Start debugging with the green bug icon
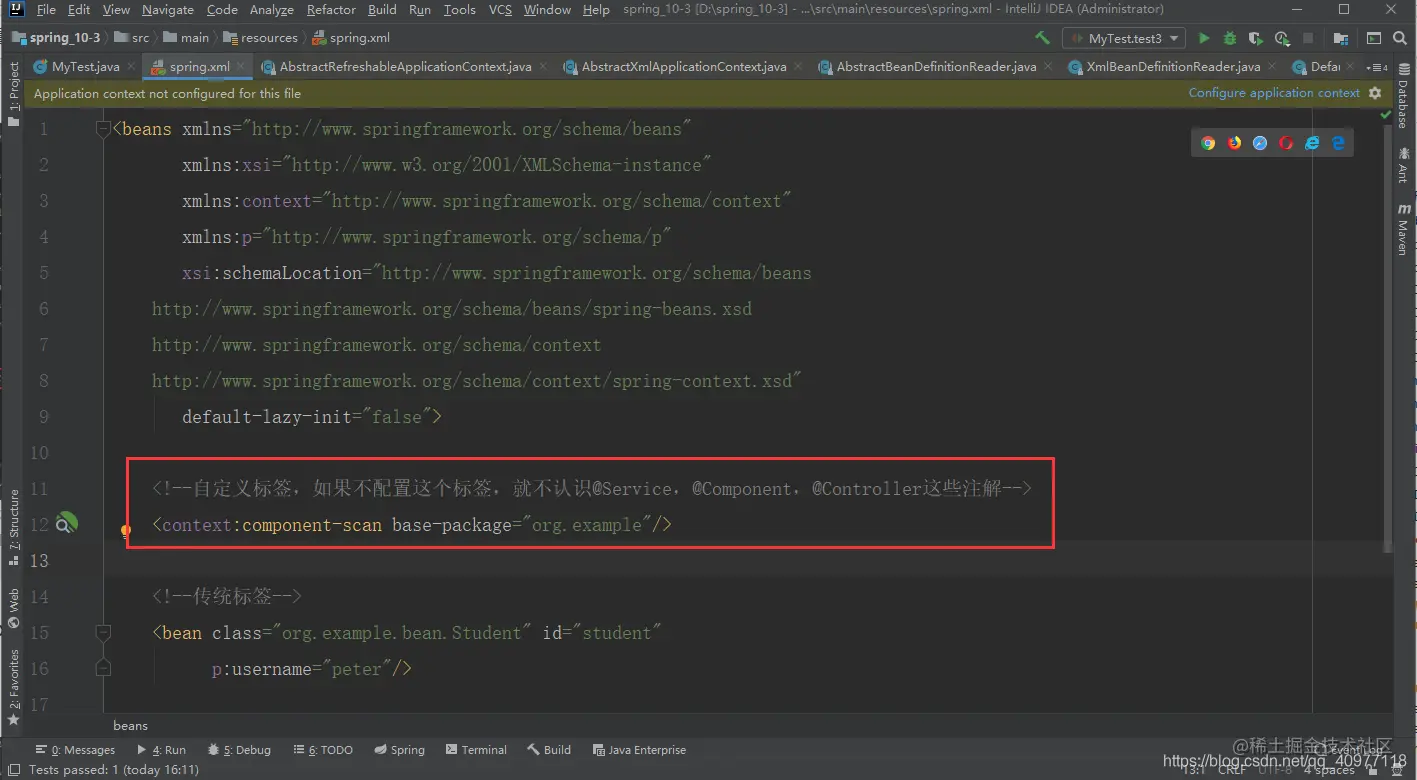The image size is (1417, 780). coord(1230,38)
